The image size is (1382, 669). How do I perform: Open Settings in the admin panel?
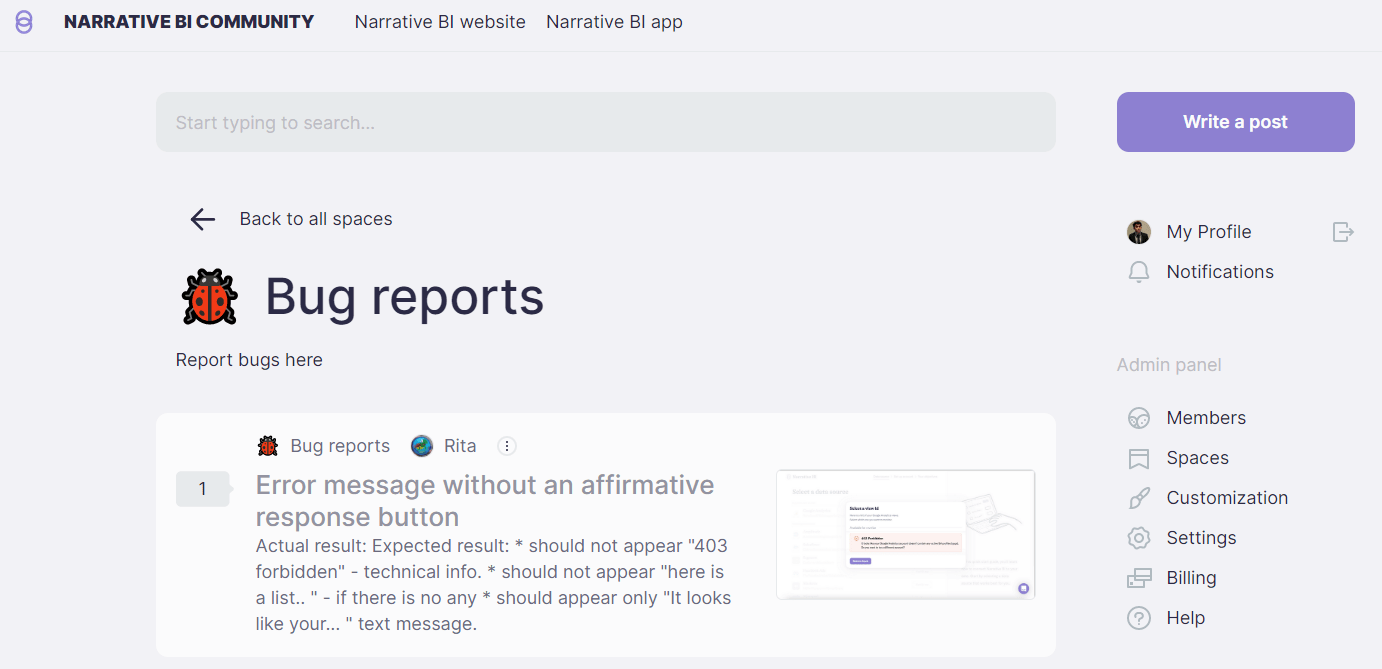[1201, 538]
